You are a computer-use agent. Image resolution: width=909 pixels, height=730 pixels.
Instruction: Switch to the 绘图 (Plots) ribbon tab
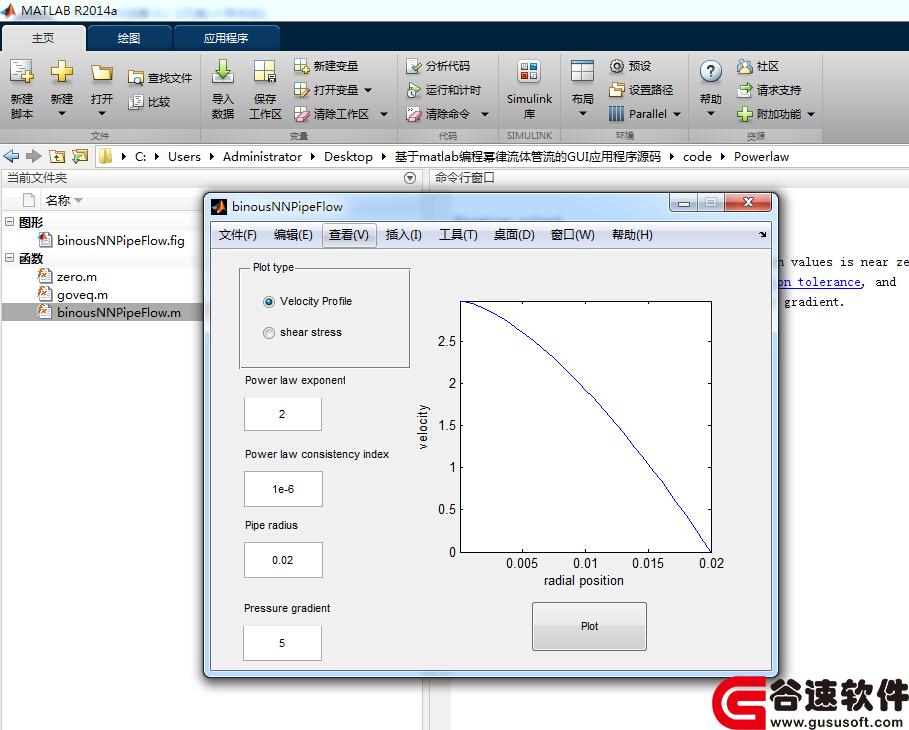[129, 38]
